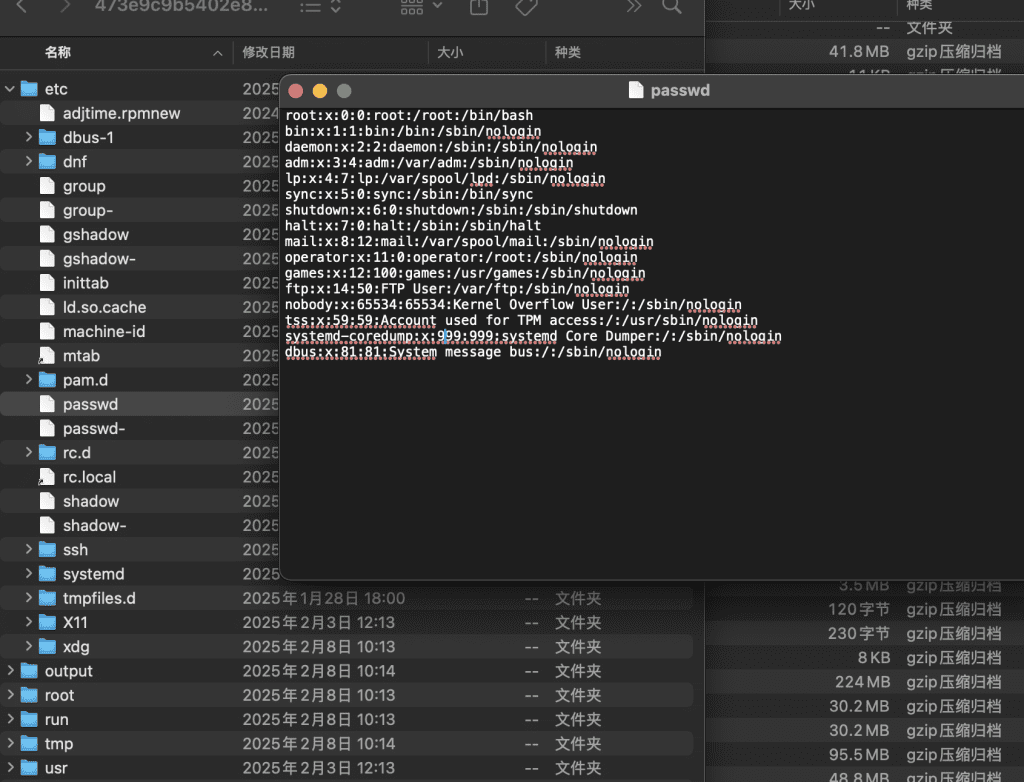Select the 95.5 MB row in right window

(x=865, y=755)
